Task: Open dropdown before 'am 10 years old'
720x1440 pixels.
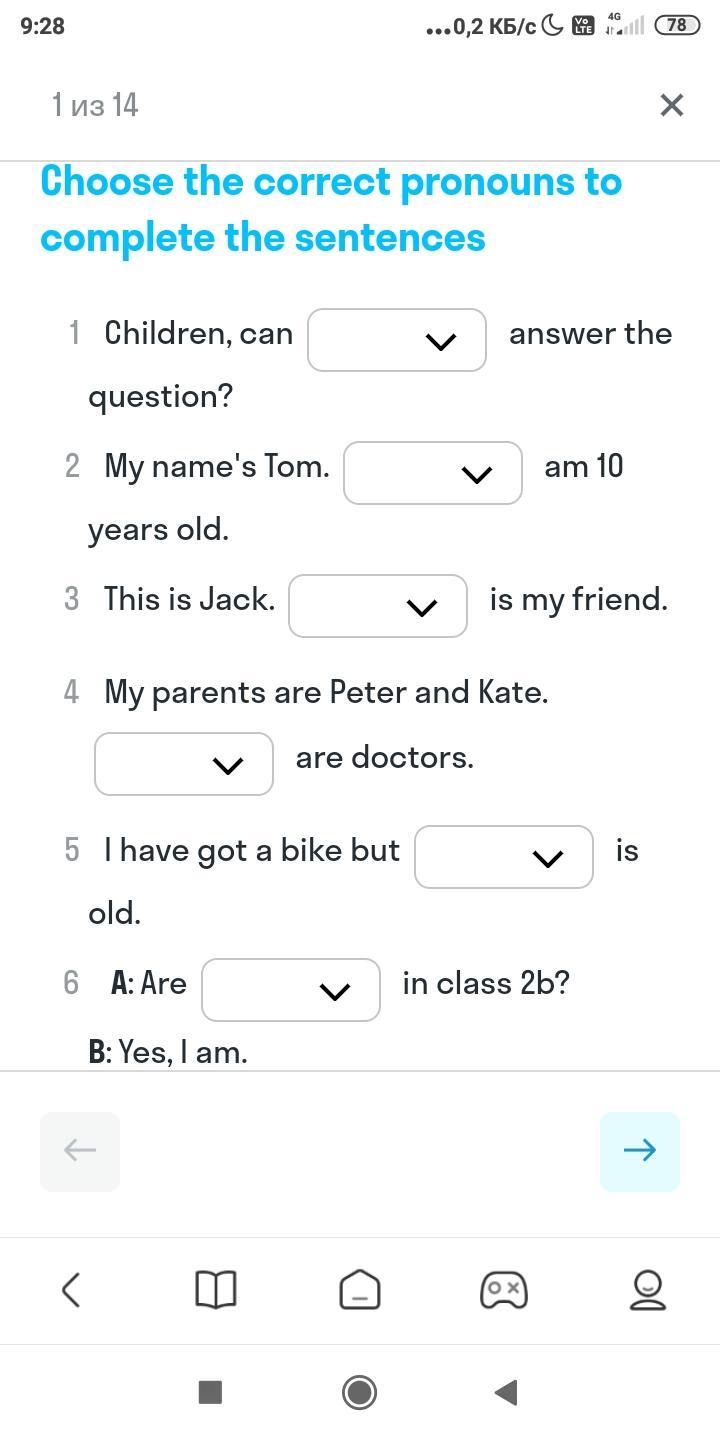Action: [433, 473]
